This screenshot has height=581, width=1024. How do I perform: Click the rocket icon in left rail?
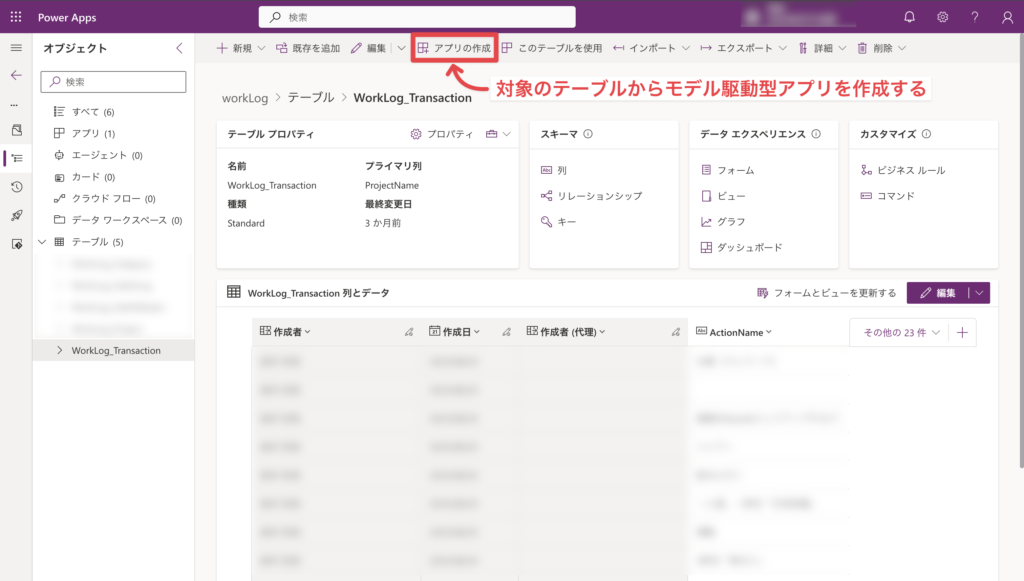point(16,215)
